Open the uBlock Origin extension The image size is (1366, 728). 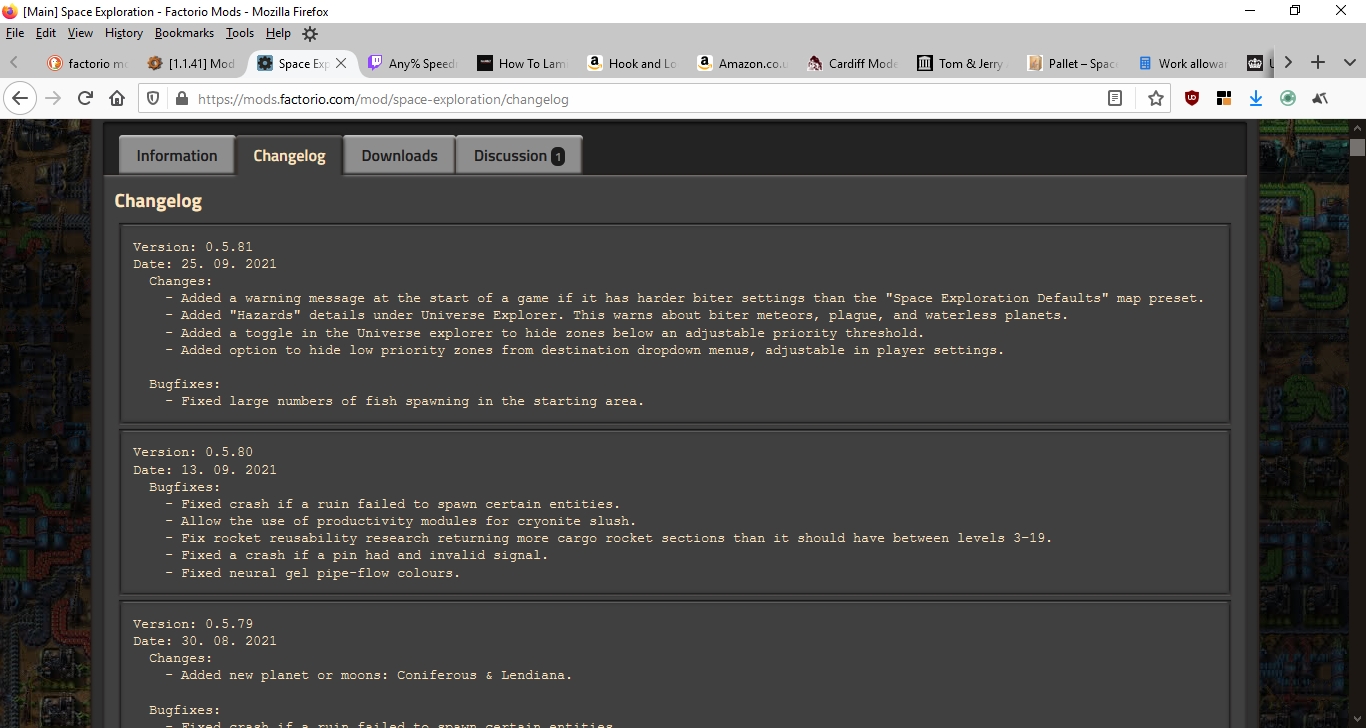[1192, 98]
